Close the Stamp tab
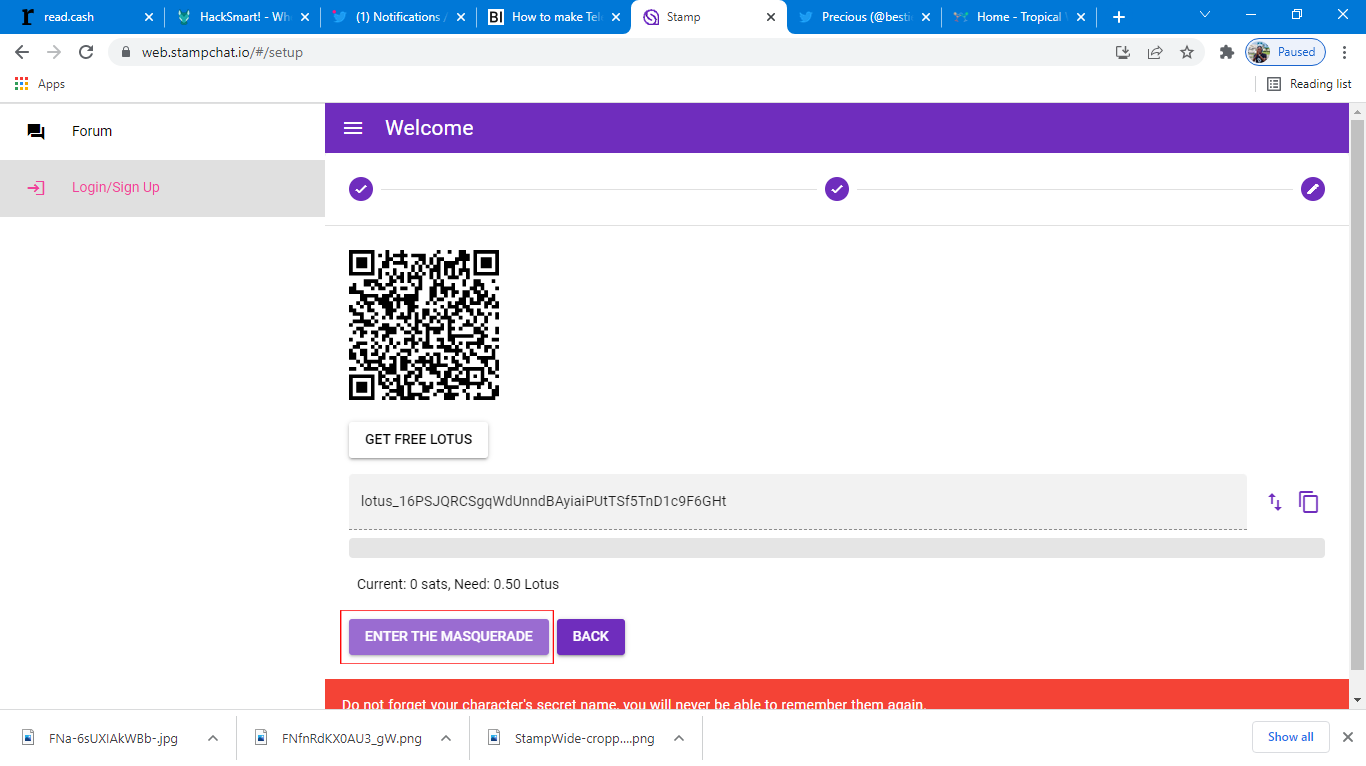 click(771, 17)
